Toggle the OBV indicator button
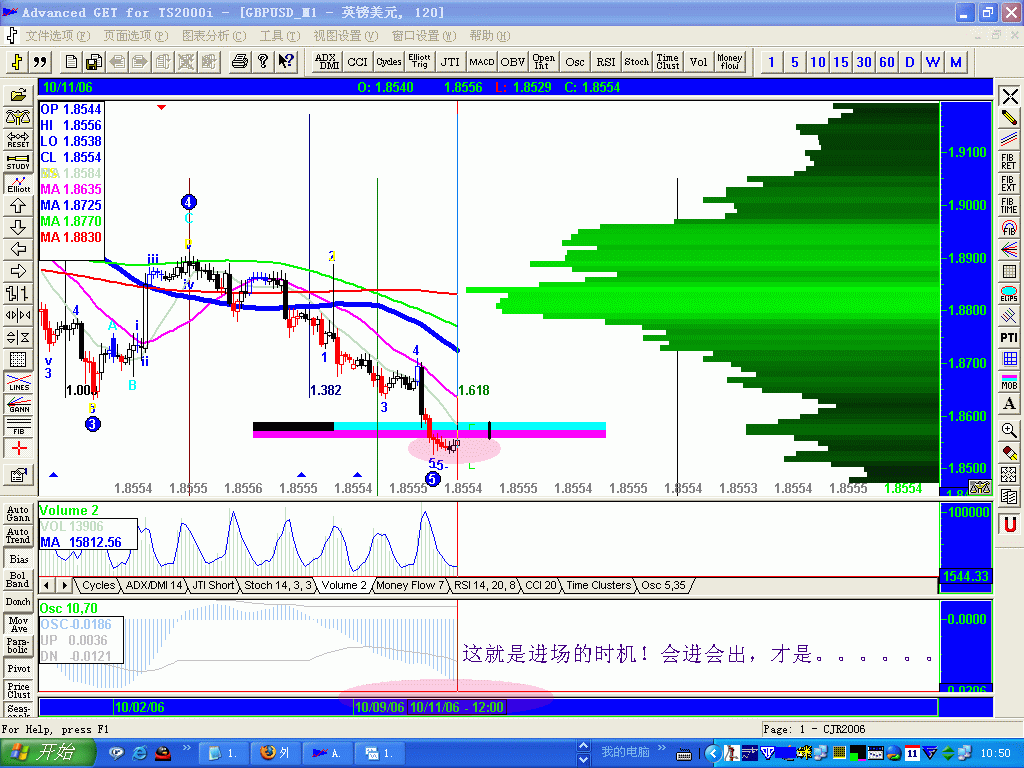 pos(512,62)
